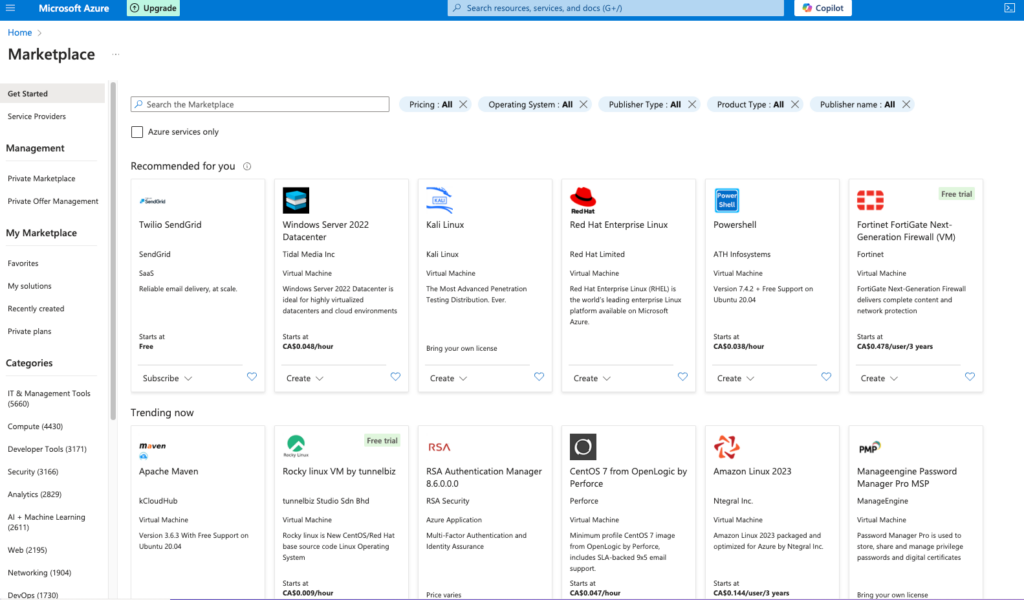Click the Red Hat logo
Viewport: 1024px width, 600px height.
click(583, 200)
